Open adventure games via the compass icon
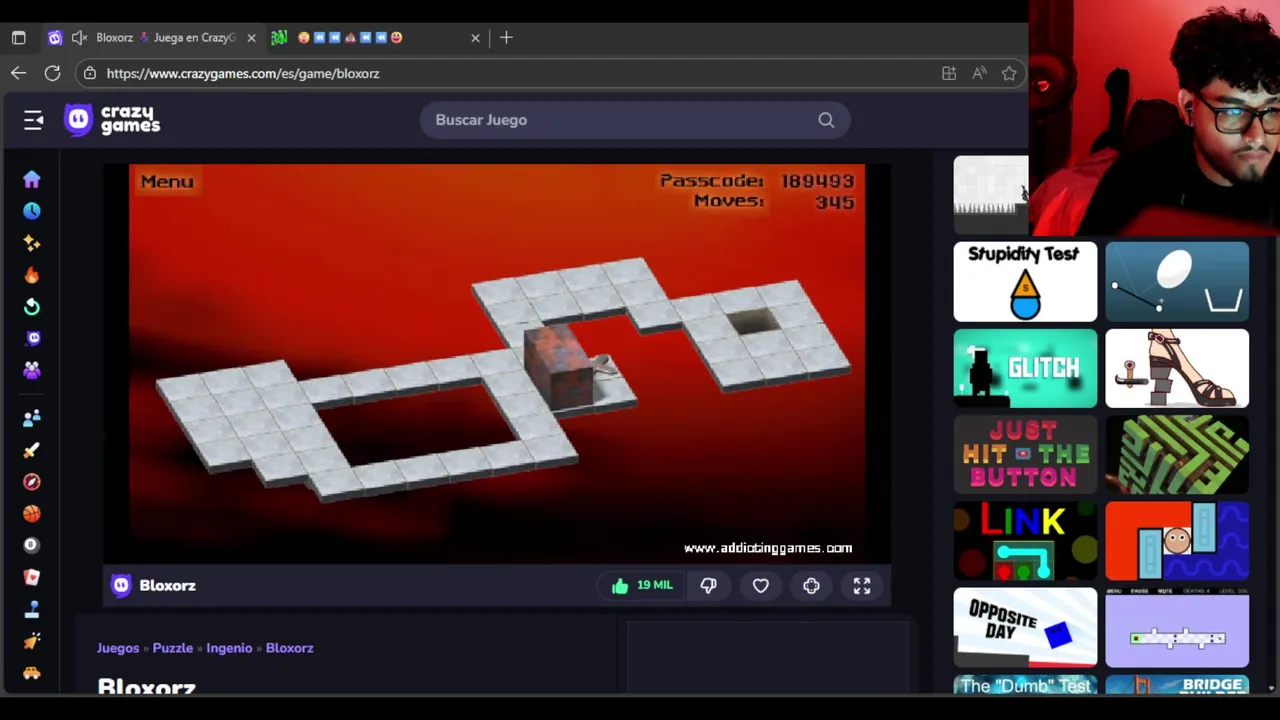The width and height of the screenshot is (1280, 720). point(32,482)
